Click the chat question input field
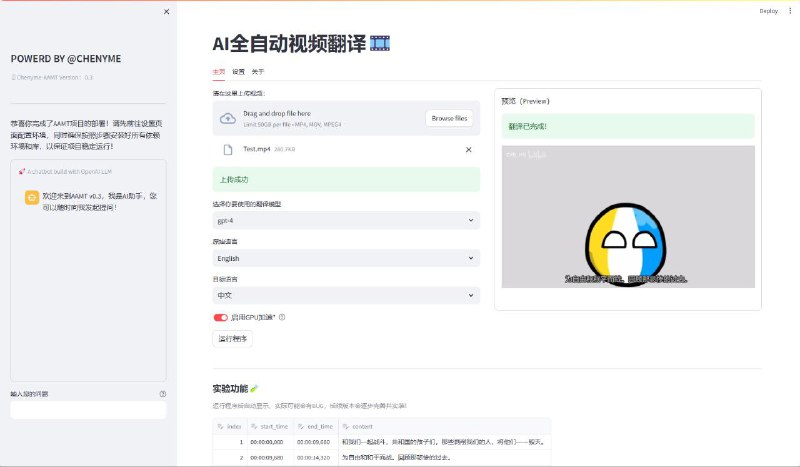 click(88, 410)
